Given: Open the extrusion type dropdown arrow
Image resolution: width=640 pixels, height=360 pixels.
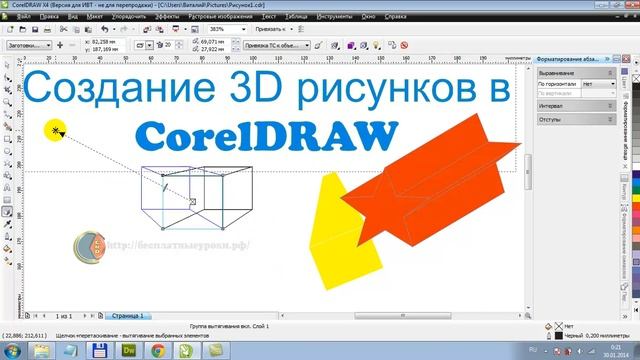Looking at the screenshot, I should point(150,45).
